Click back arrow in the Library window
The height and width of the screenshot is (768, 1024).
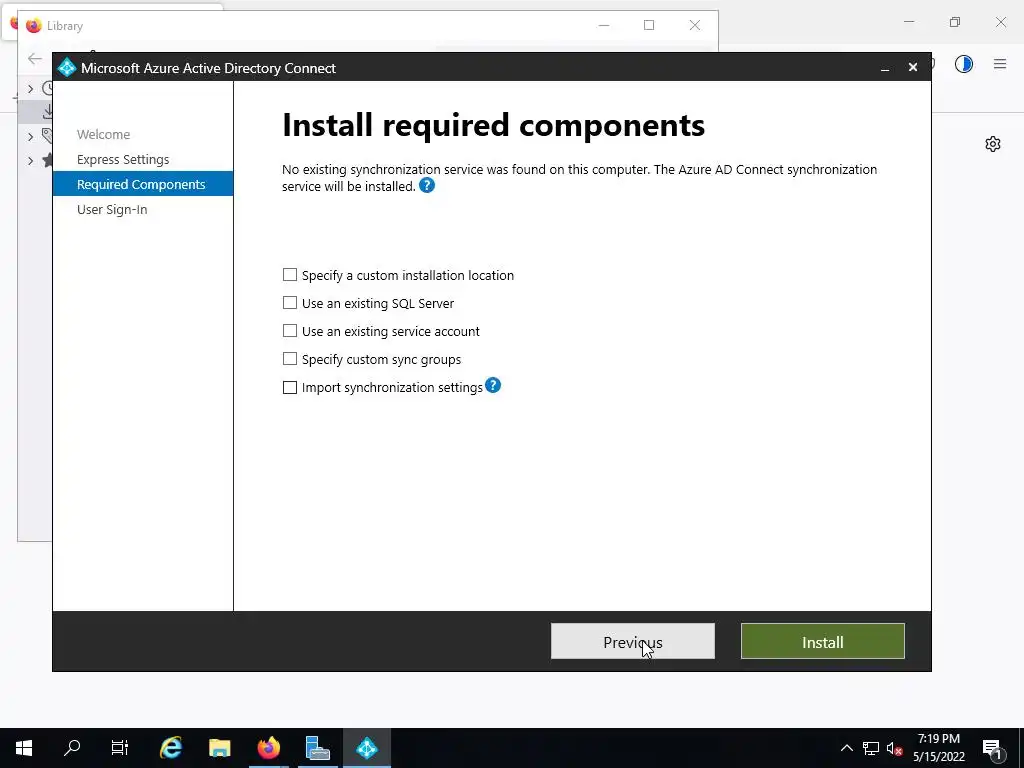[35, 58]
